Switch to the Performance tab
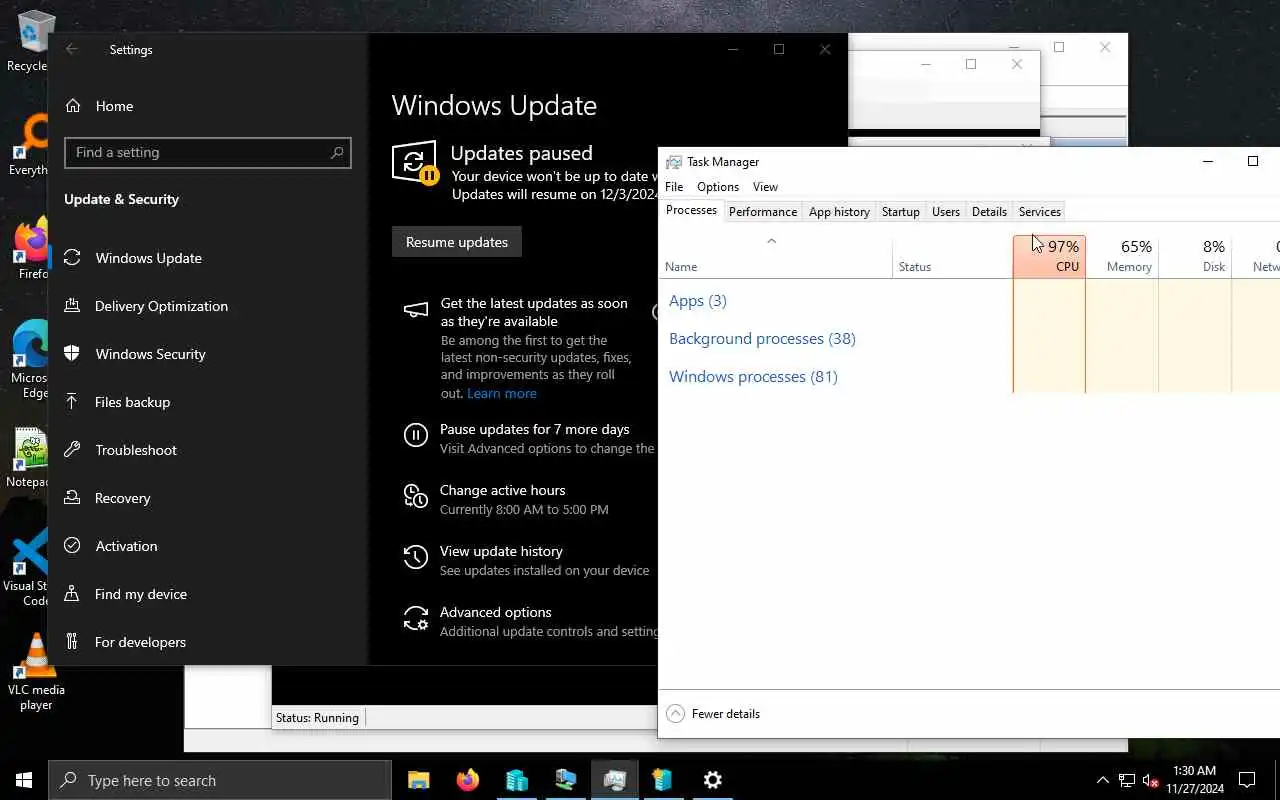 click(x=763, y=212)
